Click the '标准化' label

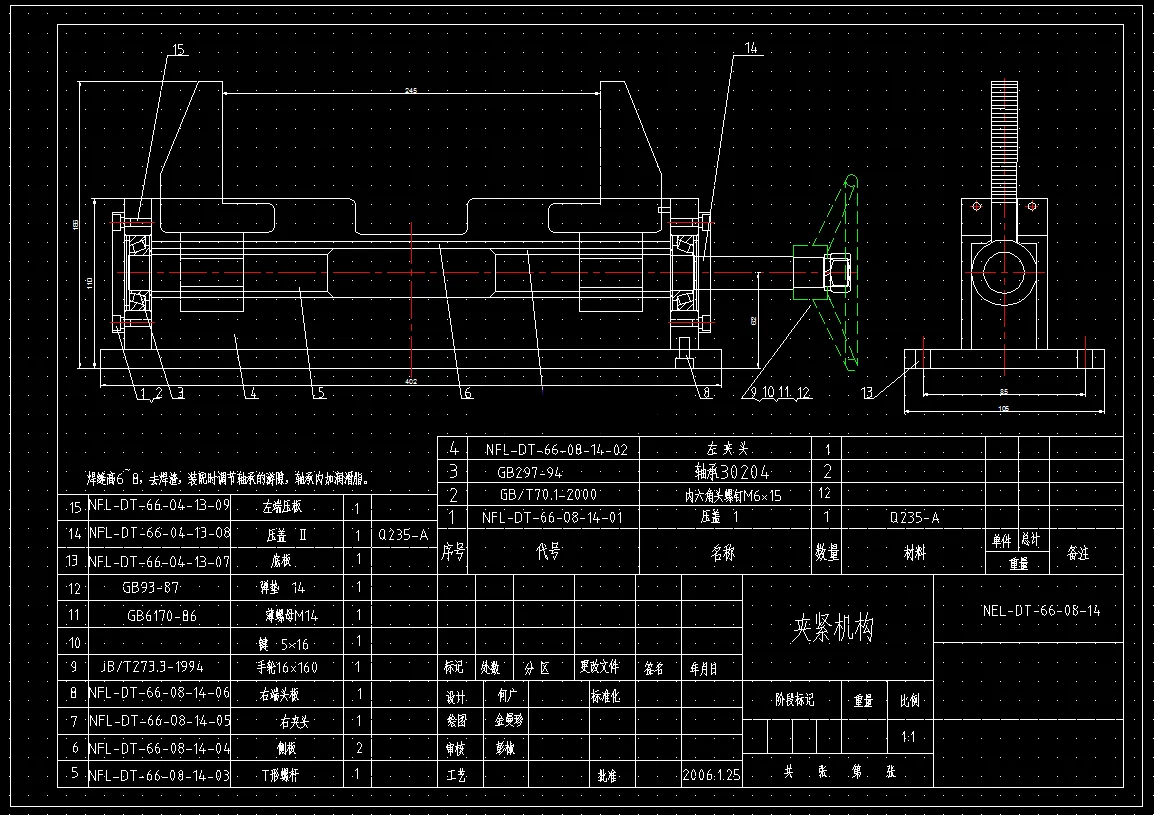pyautogui.click(x=605, y=696)
